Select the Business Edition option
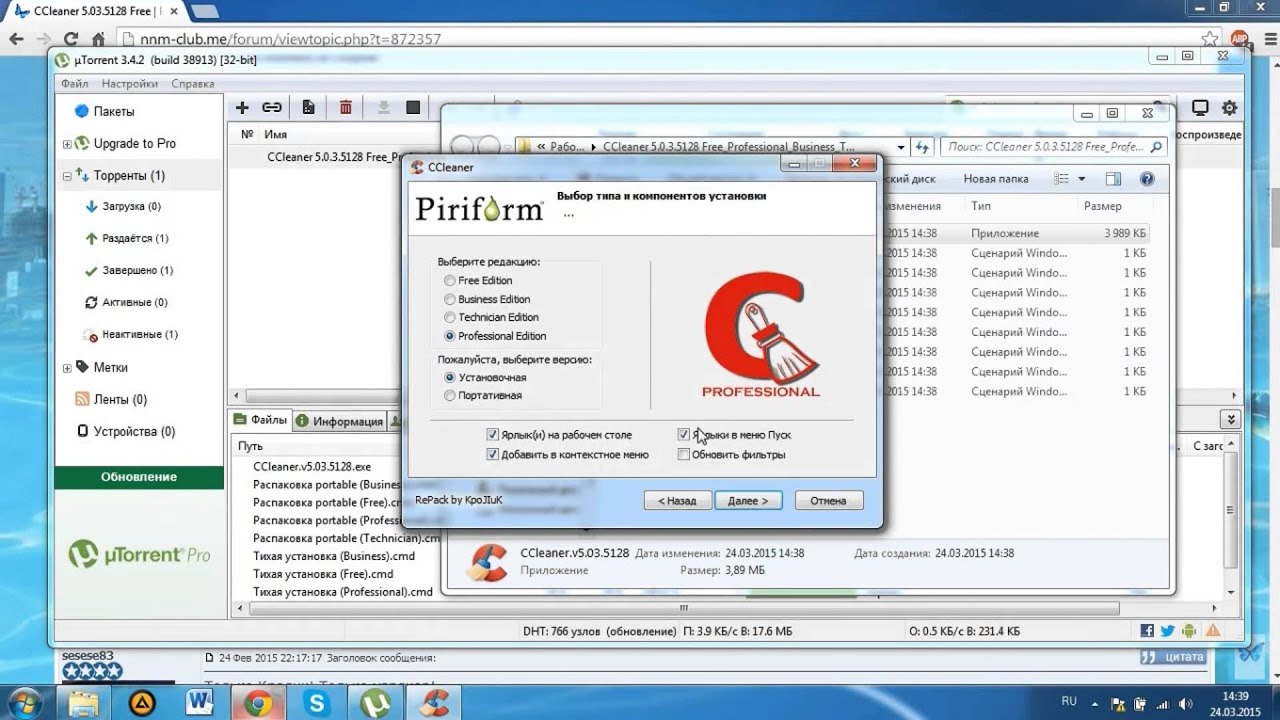Viewport: 1280px width, 720px height. coord(450,299)
